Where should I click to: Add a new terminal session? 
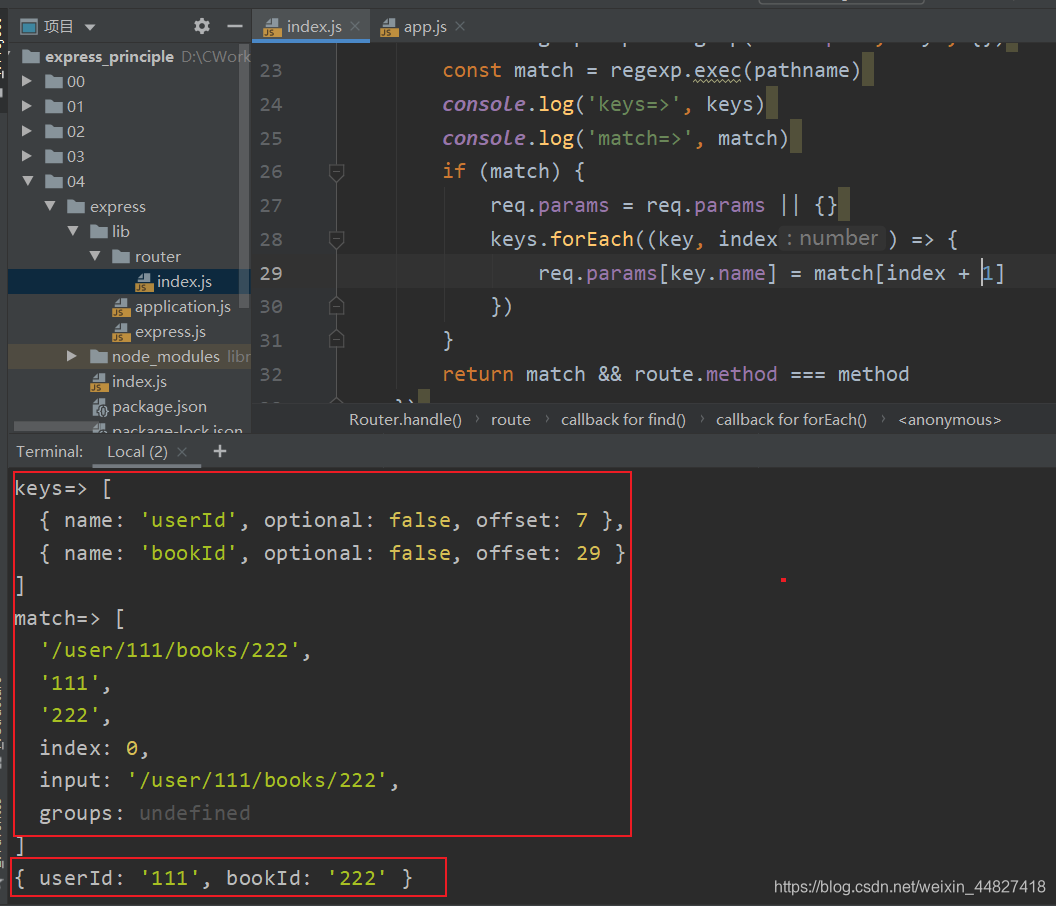(x=220, y=451)
